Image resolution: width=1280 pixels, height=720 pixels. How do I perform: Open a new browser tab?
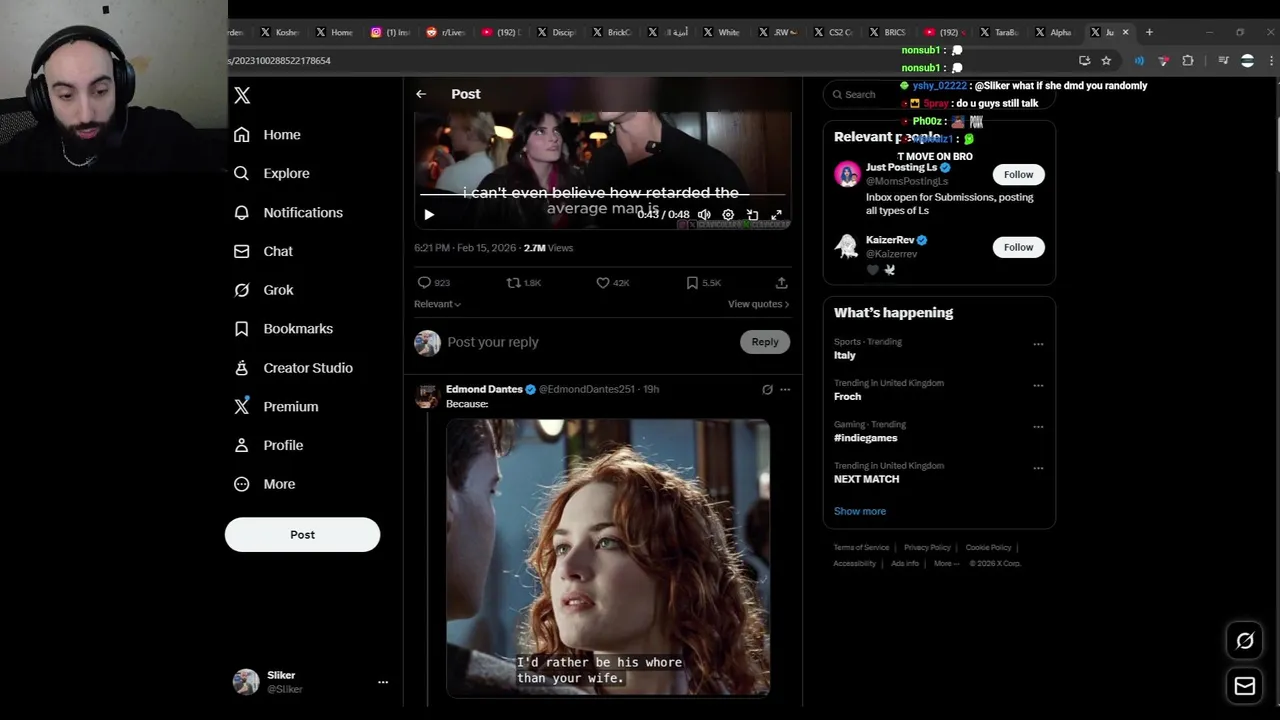(x=1149, y=32)
